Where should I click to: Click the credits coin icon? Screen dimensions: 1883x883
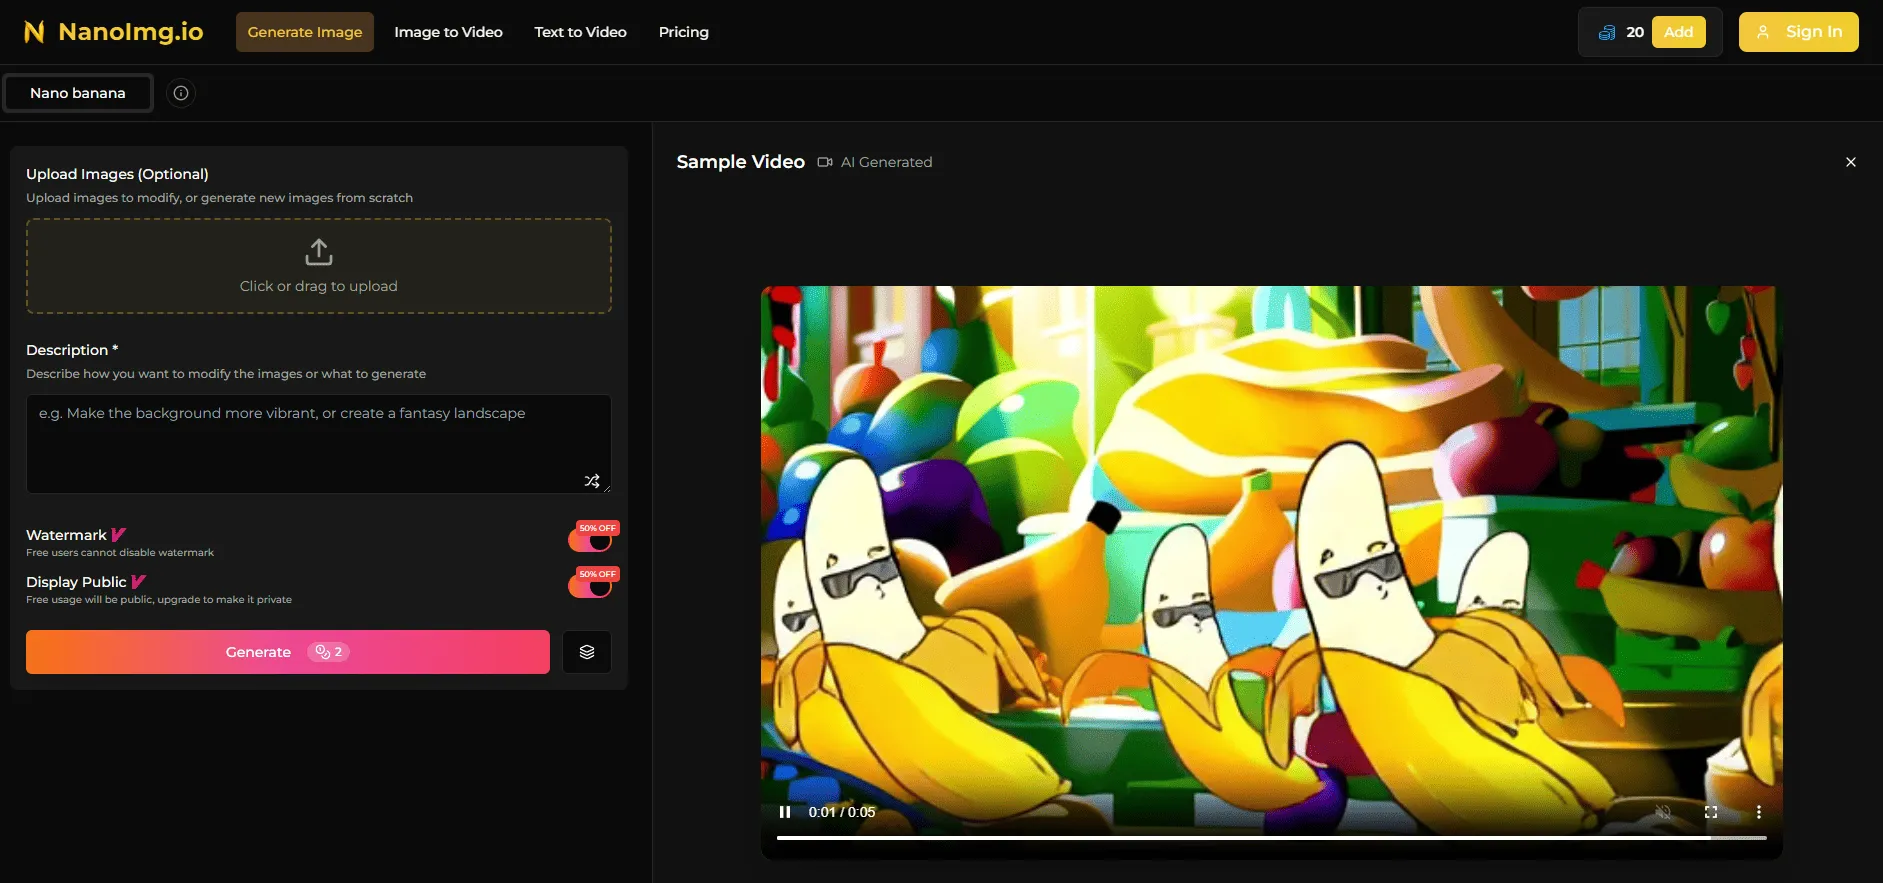pos(1607,32)
